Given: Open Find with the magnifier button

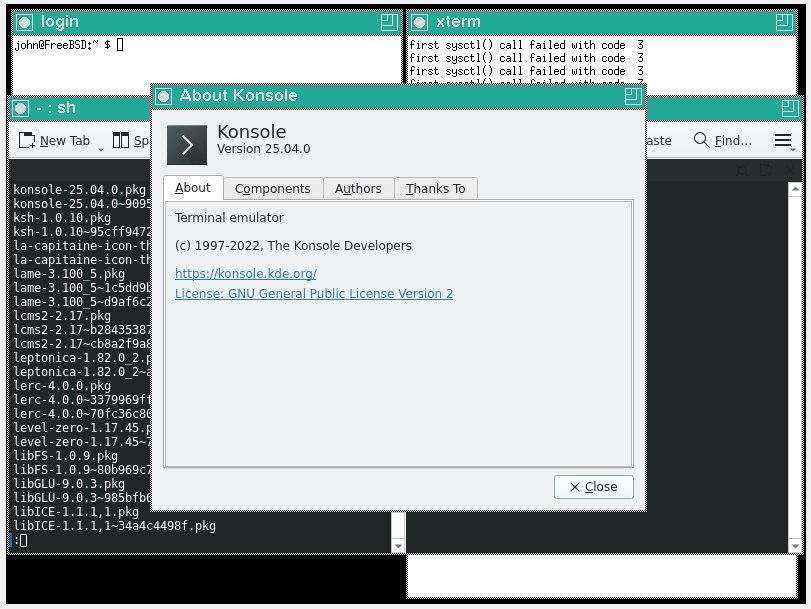Looking at the screenshot, I should coord(722,140).
